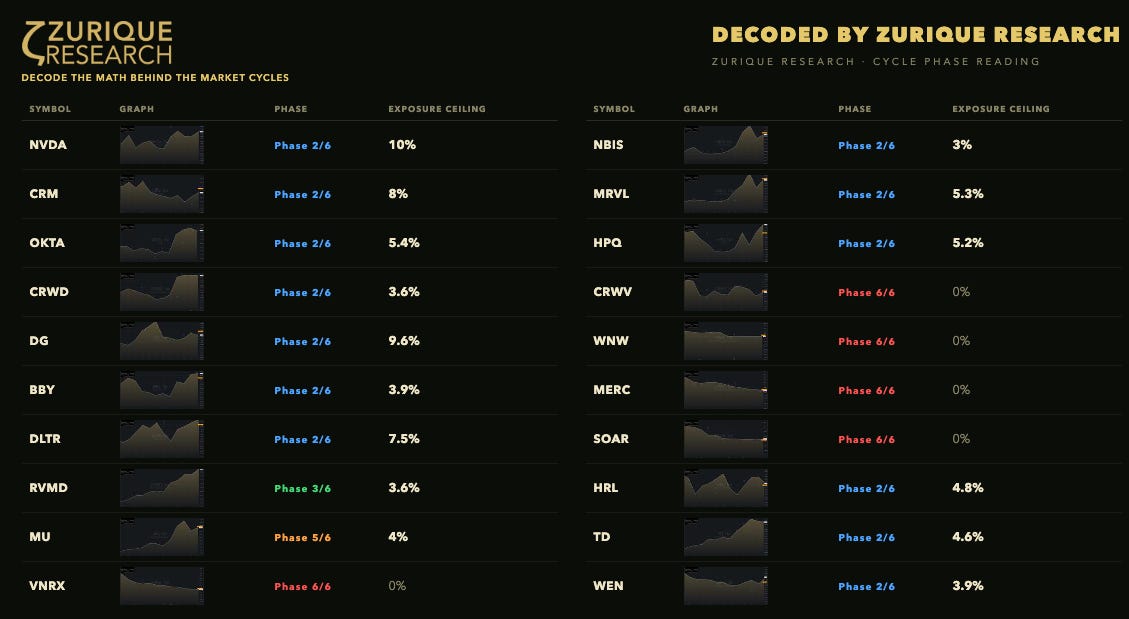Select the OKTA symbol
This screenshot has height=619, width=1129.
47,243
